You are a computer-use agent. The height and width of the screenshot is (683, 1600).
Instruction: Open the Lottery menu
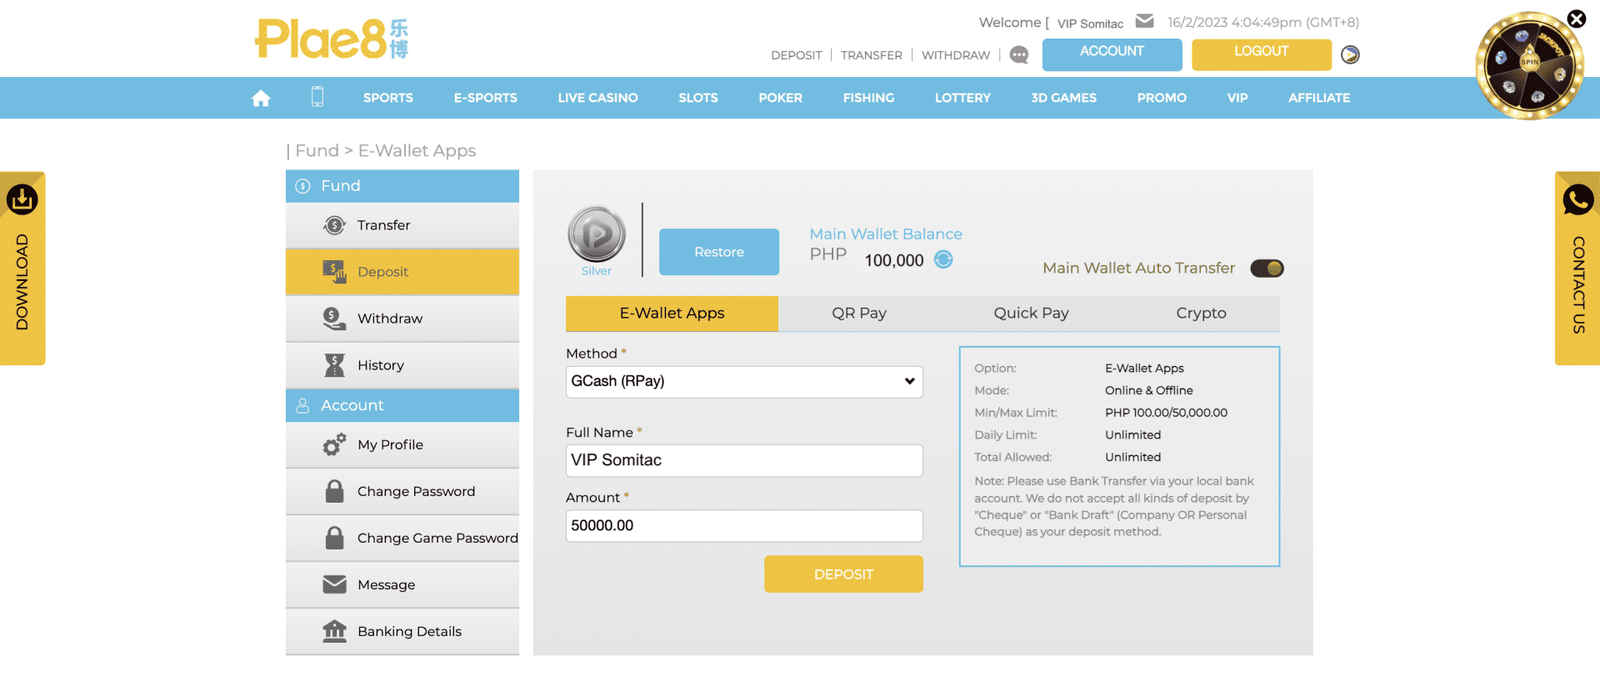pyautogui.click(x=962, y=98)
